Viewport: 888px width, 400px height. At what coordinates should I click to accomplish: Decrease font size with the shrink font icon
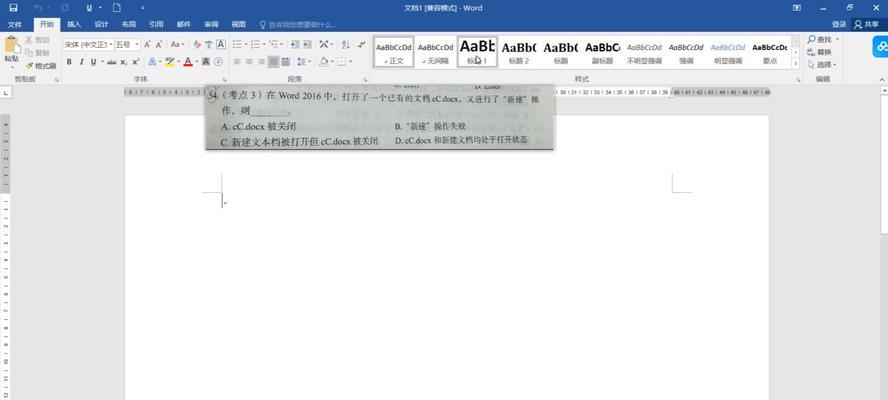[159, 44]
